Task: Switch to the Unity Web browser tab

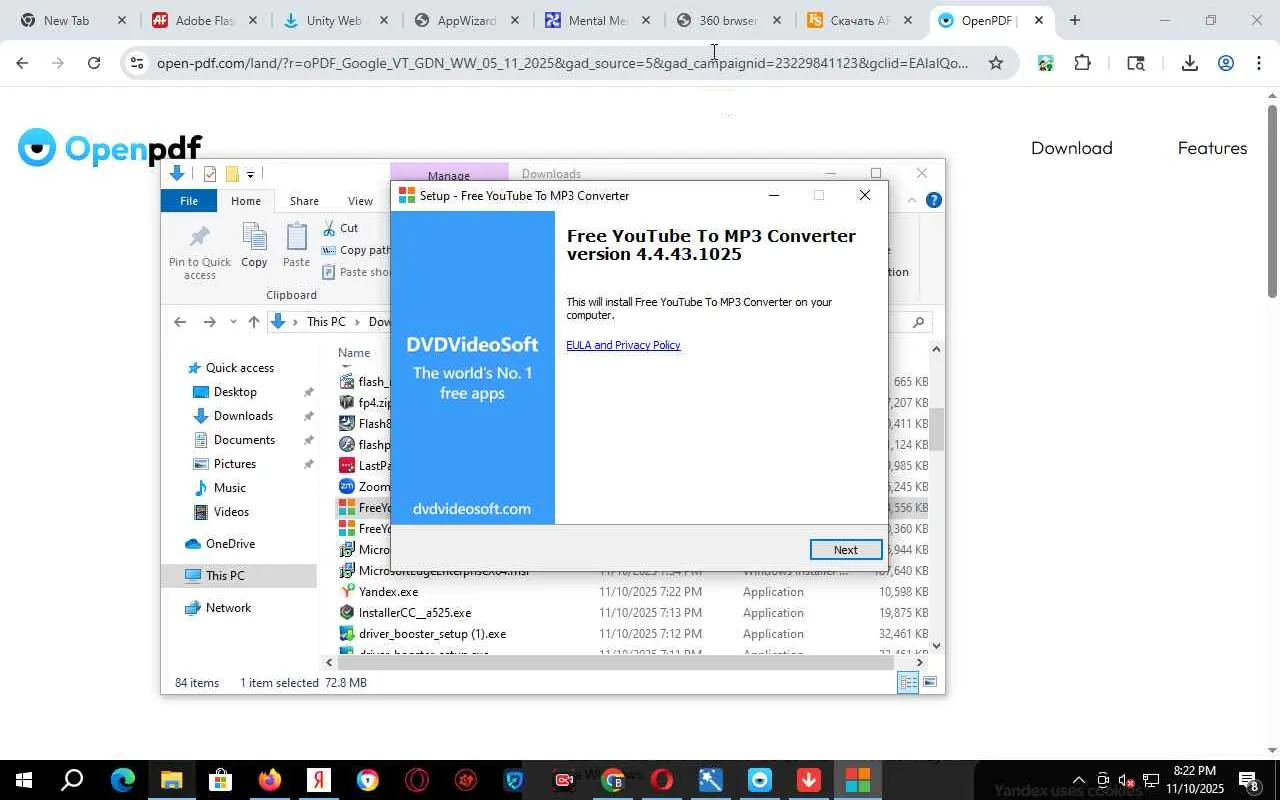Action: click(333, 20)
